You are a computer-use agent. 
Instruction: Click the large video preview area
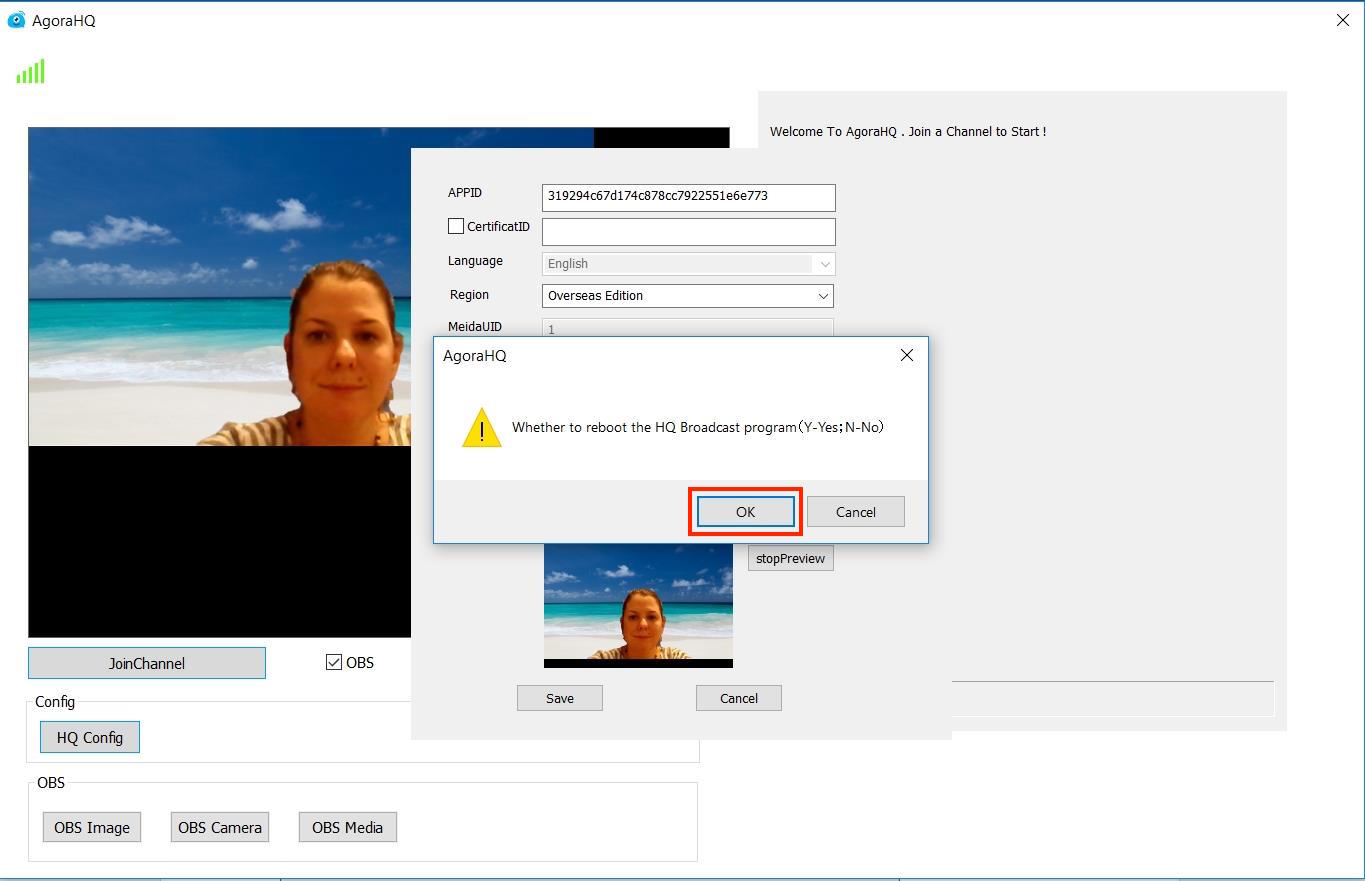[x=219, y=382]
